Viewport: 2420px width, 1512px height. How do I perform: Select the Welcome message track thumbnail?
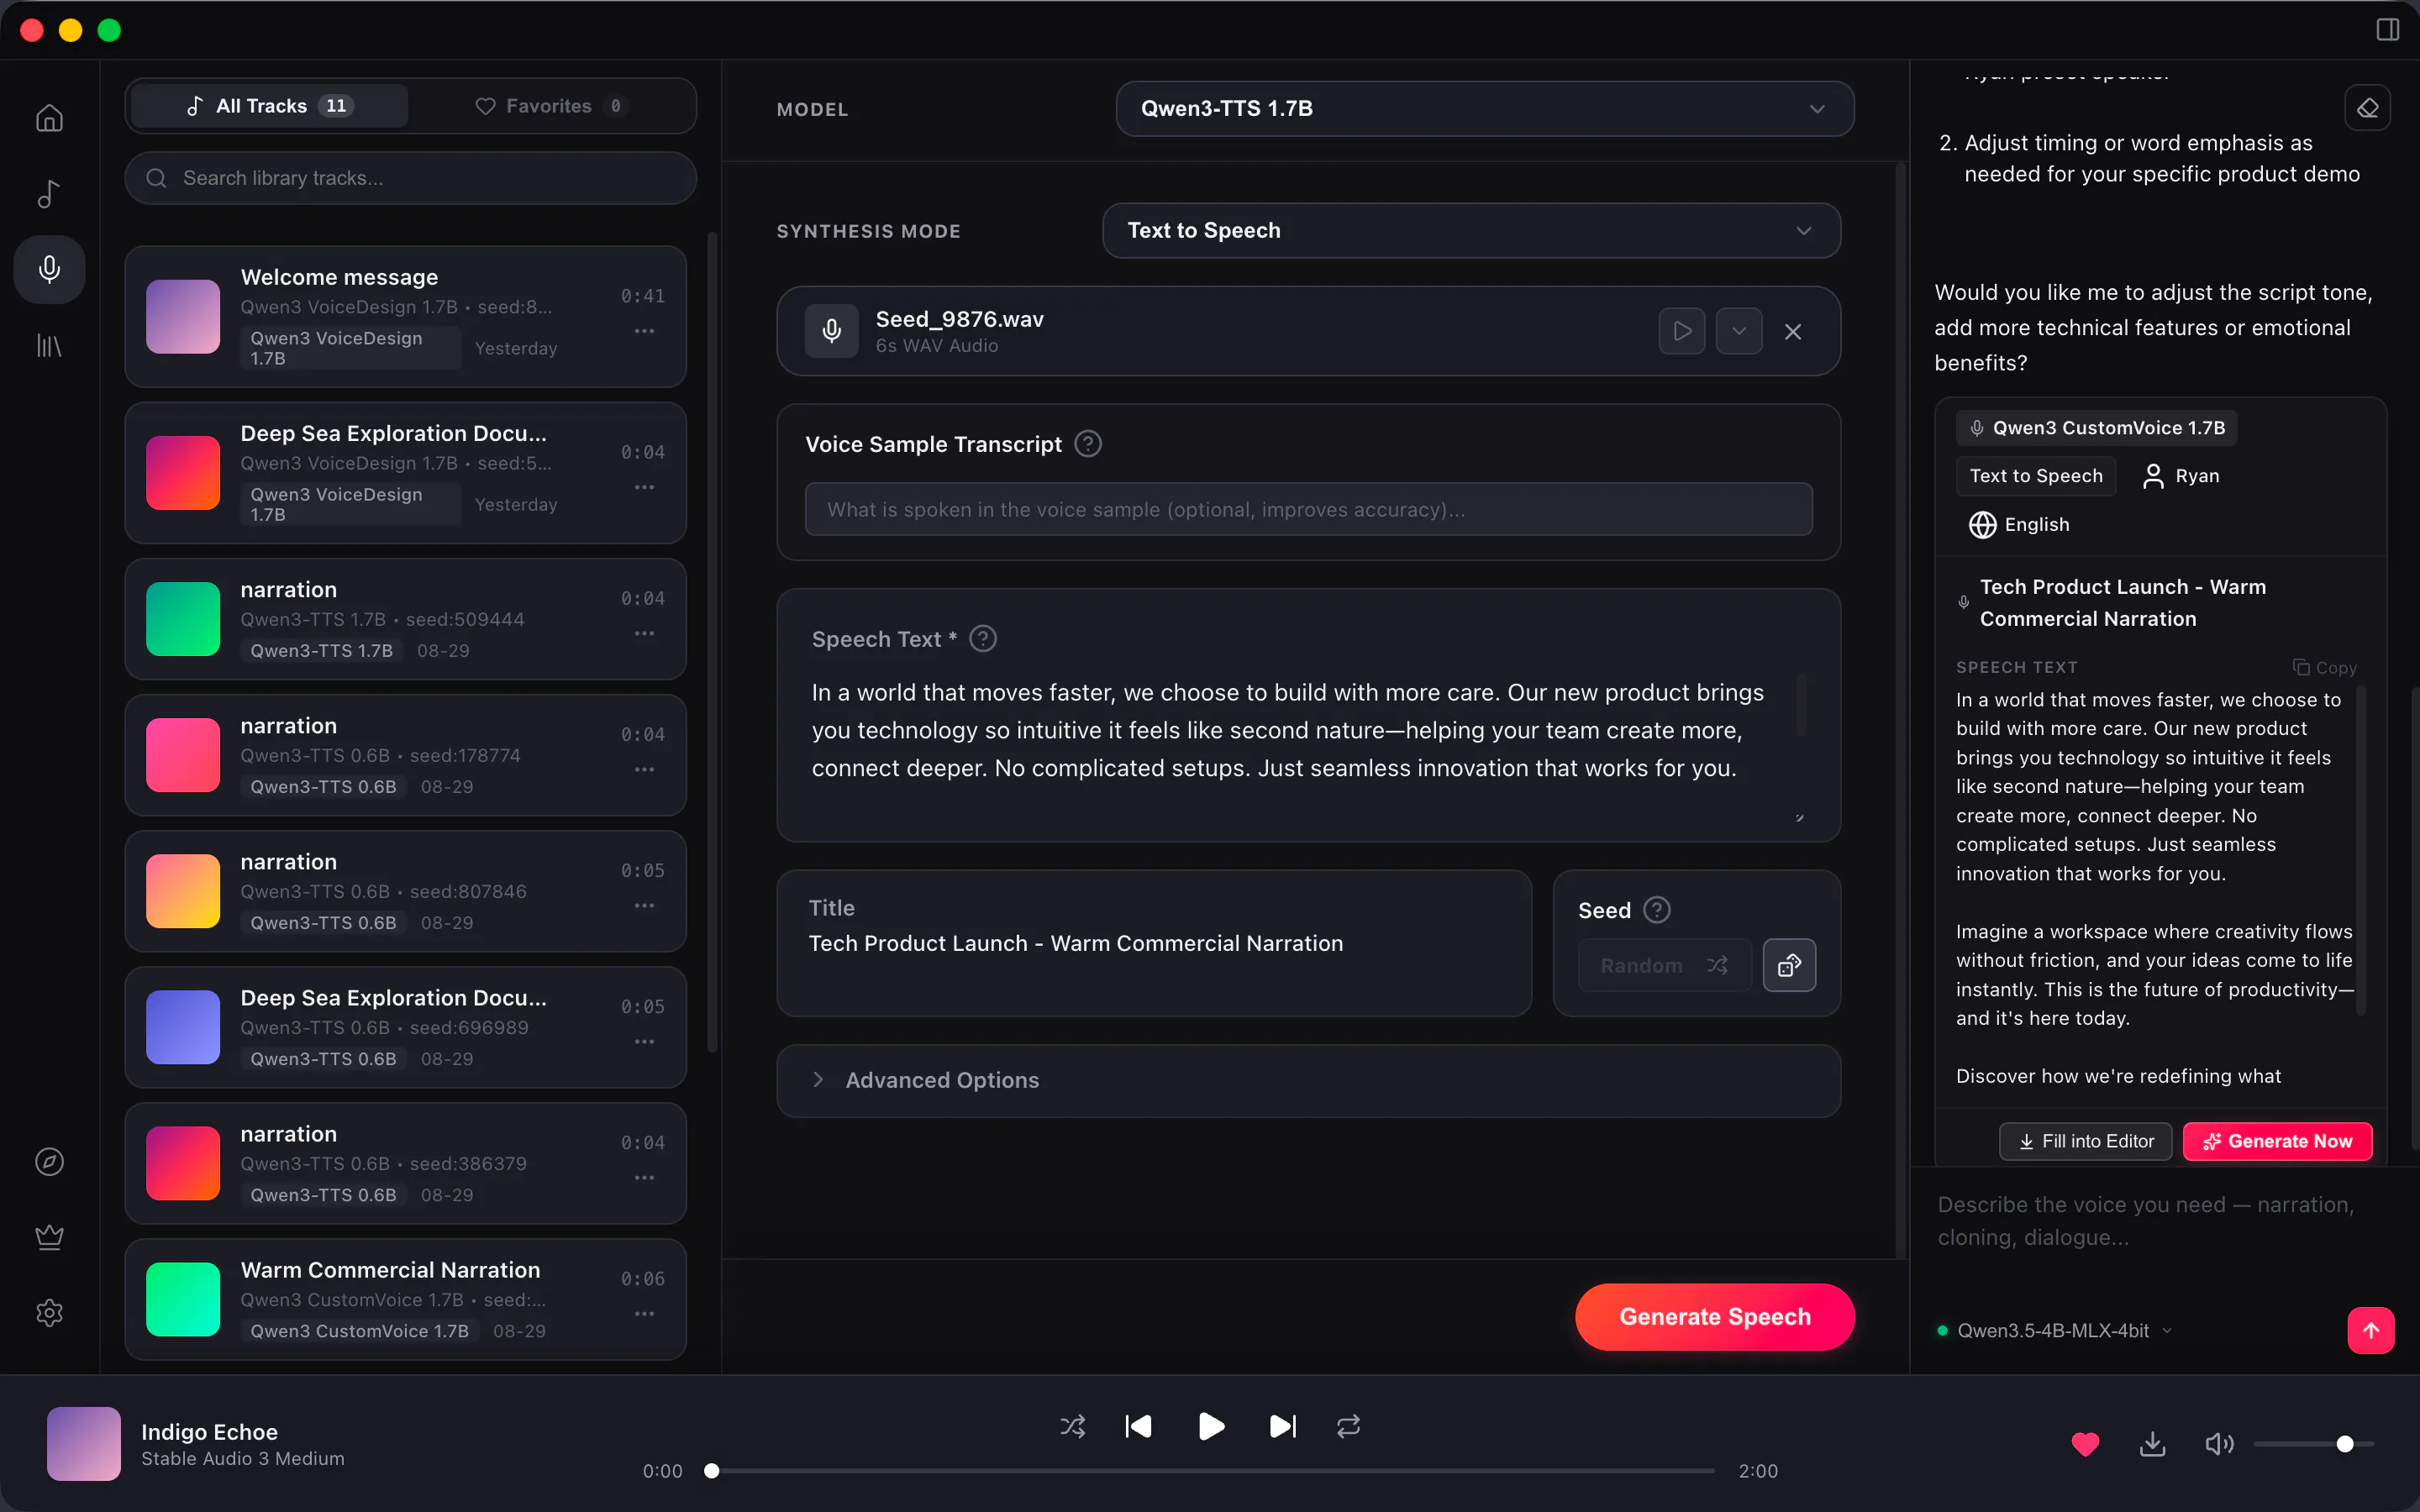pyautogui.click(x=183, y=316)
